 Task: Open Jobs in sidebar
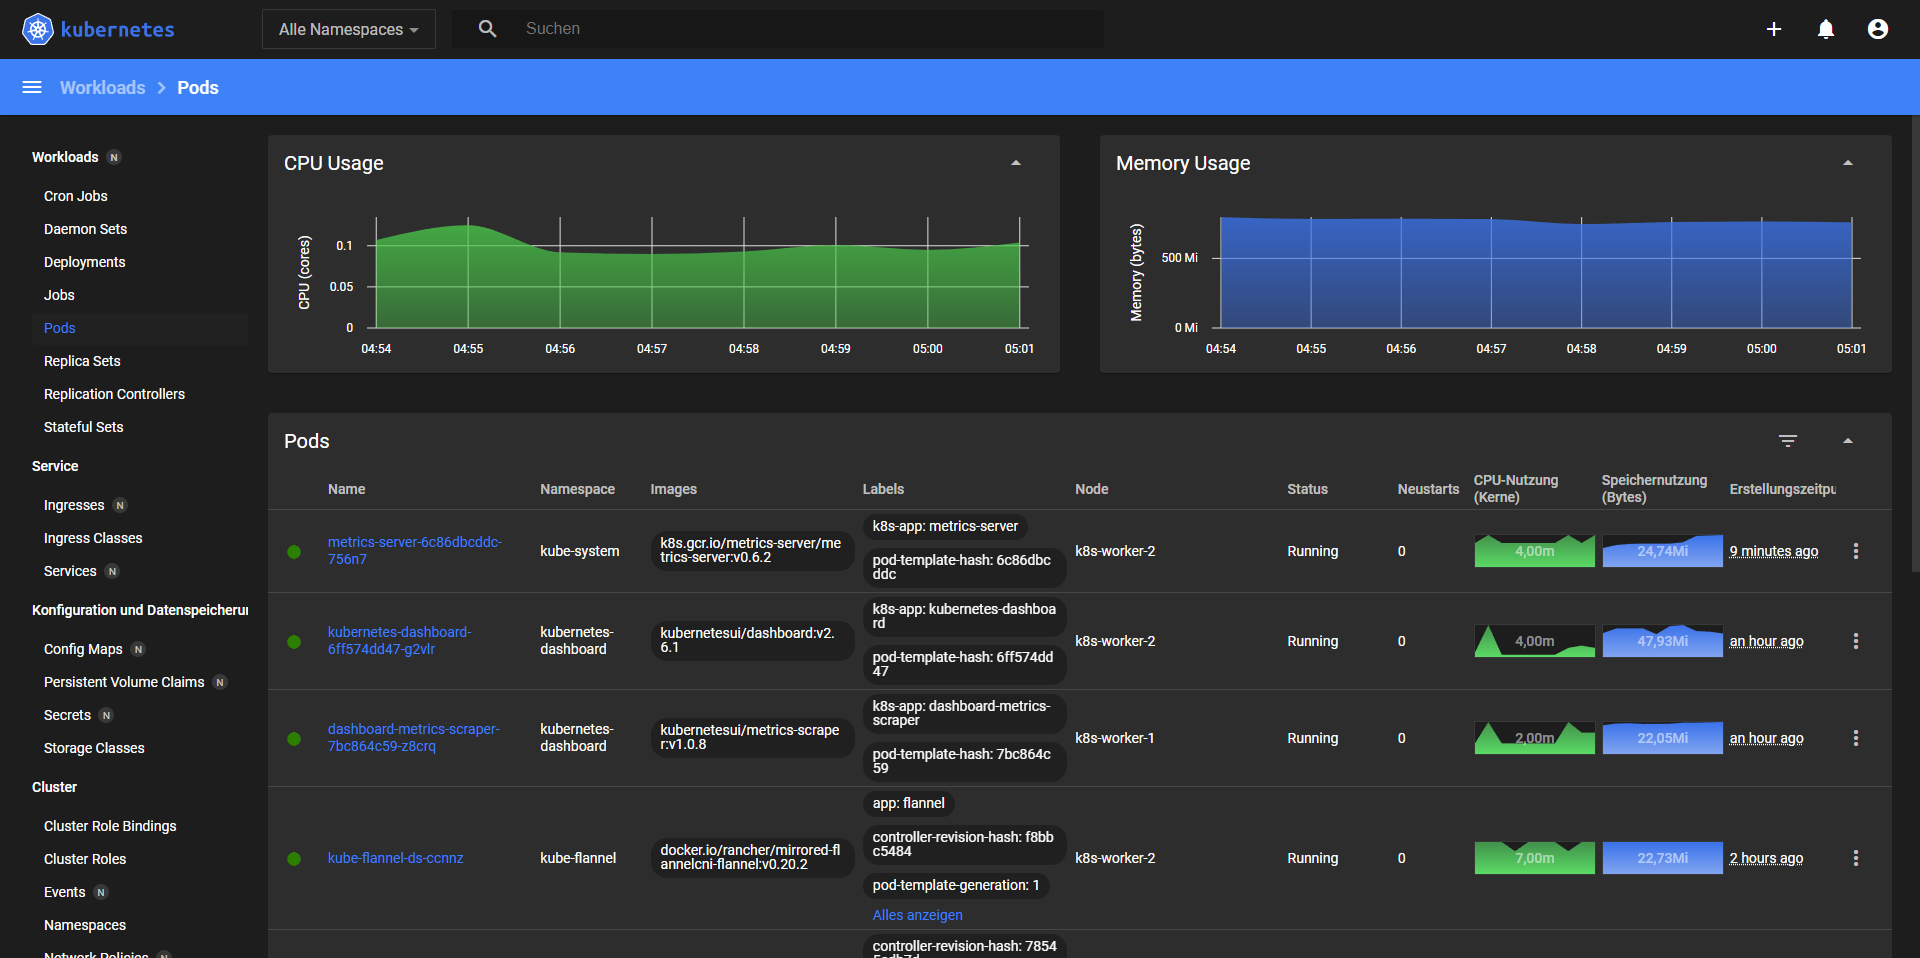[x=59, y=295]
